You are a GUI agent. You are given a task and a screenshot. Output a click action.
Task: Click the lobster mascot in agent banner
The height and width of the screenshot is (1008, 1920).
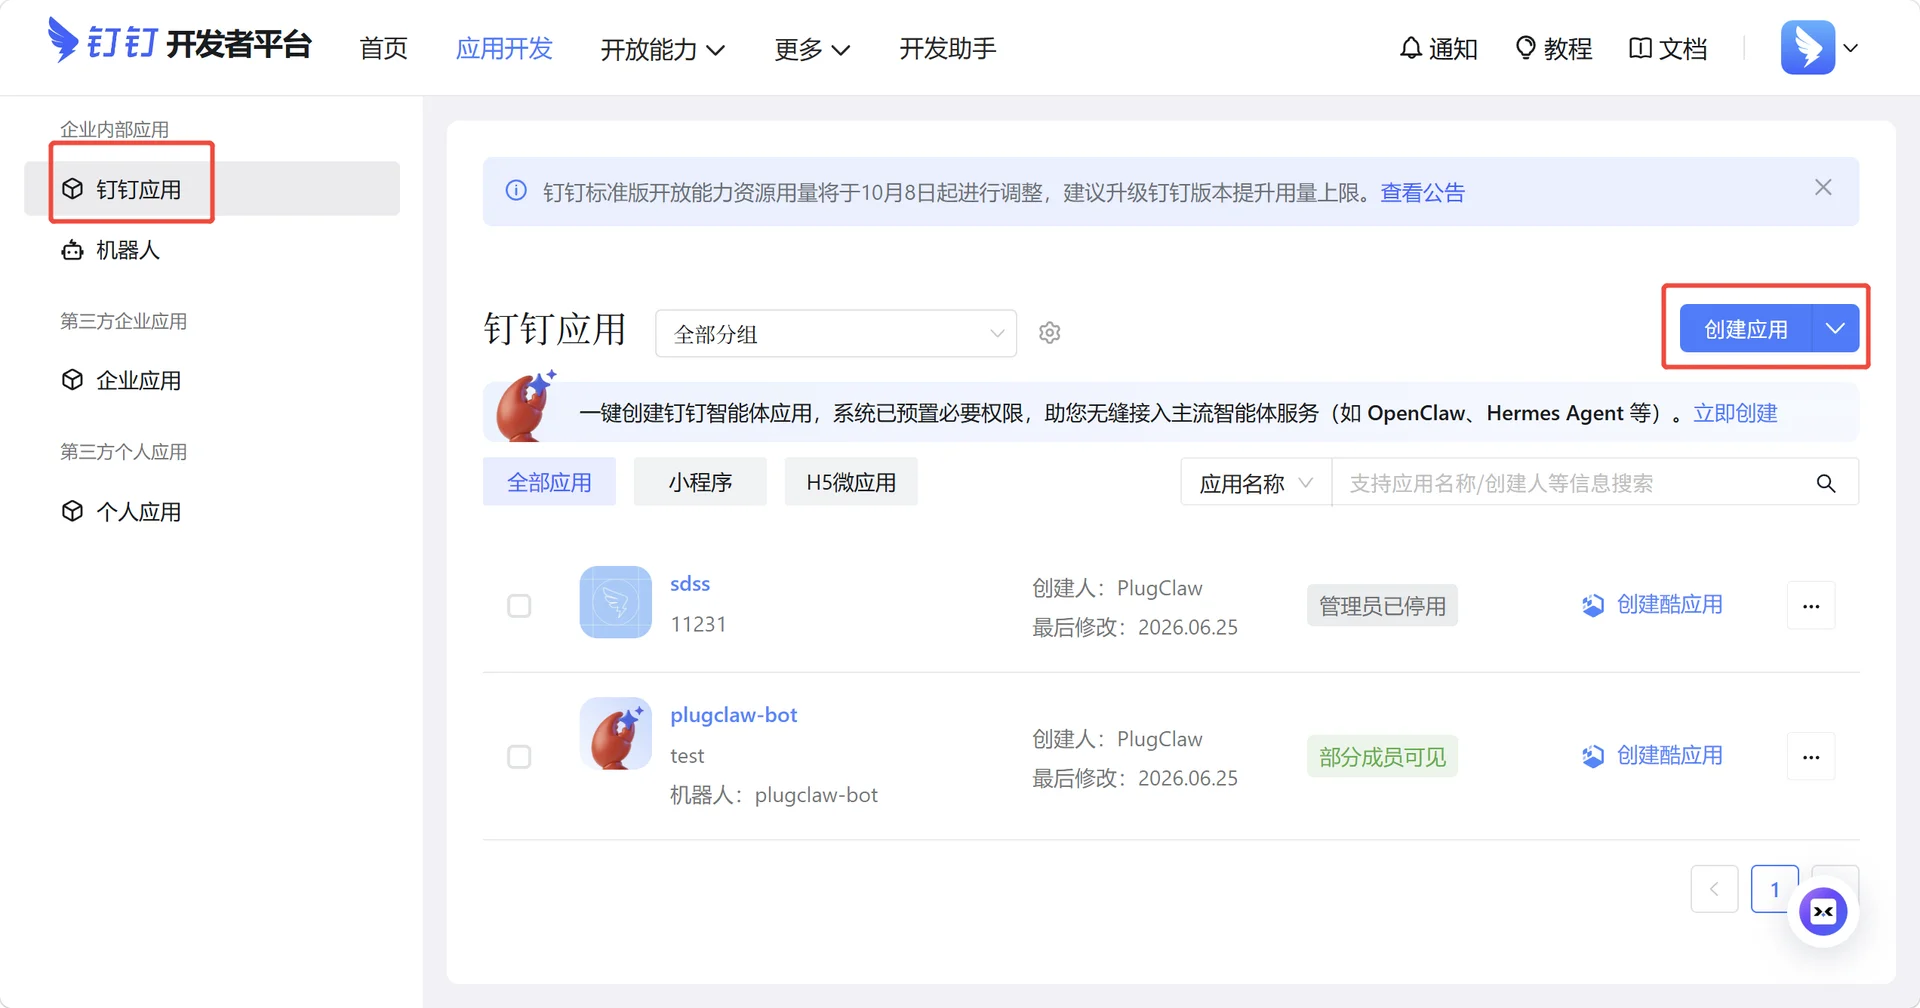(526, 406)
